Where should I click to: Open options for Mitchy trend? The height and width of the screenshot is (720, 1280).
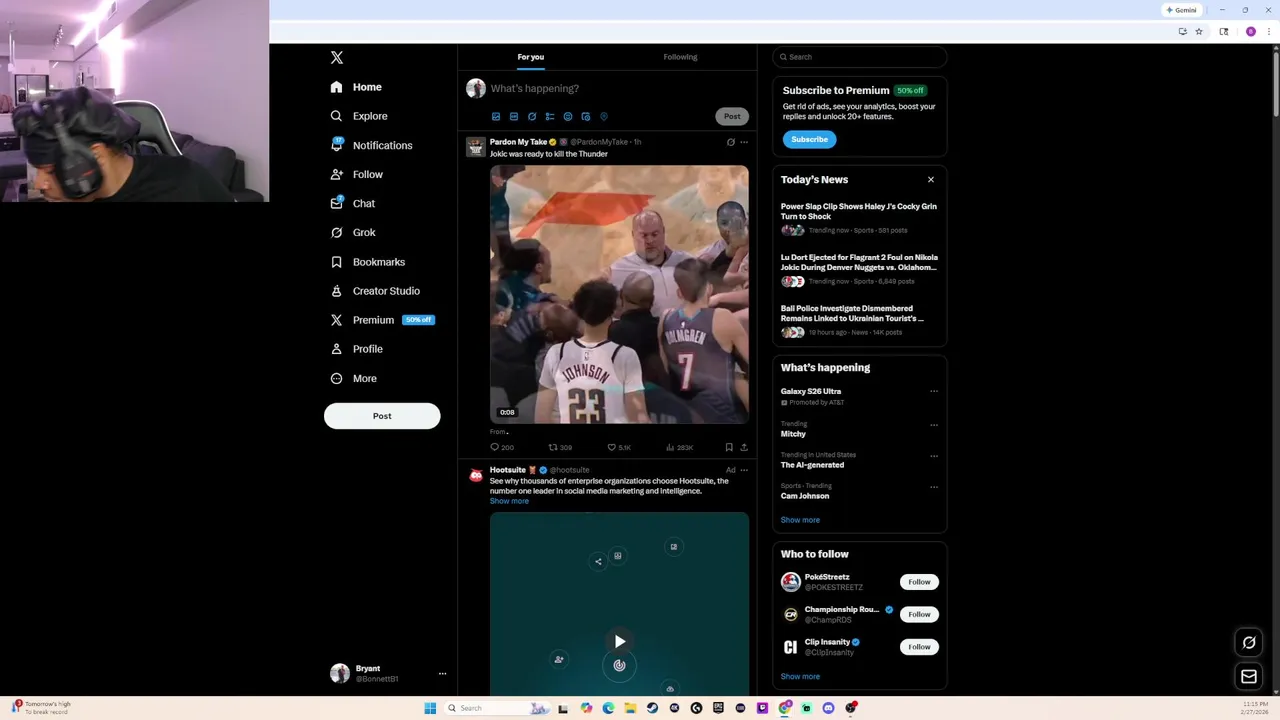[934, 425]
